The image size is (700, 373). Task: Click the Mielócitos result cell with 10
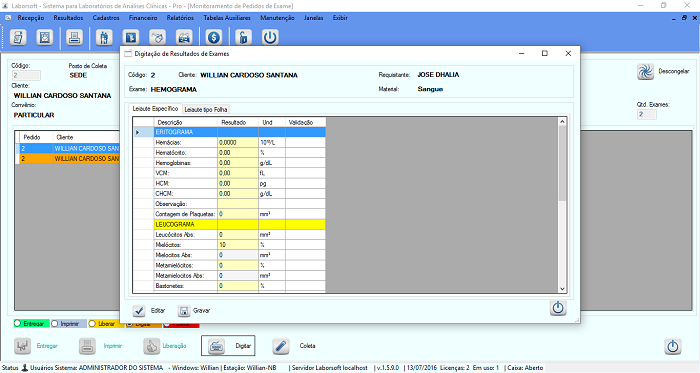[238, 245]
